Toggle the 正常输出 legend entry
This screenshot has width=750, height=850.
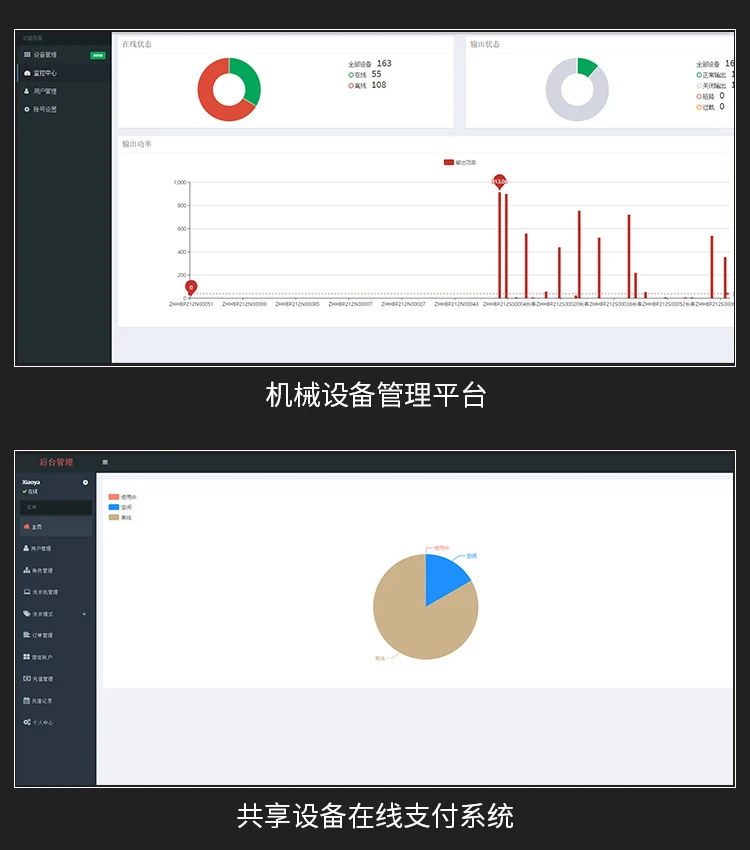click(711, 75)
